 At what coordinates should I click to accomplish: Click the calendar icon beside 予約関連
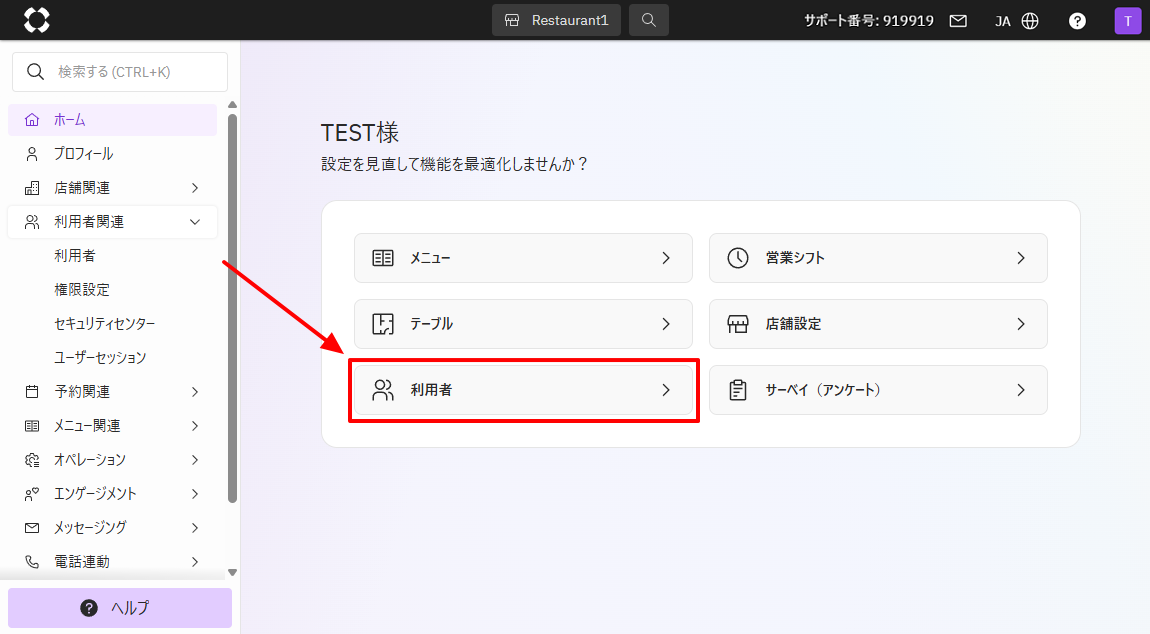coord(32,392)
